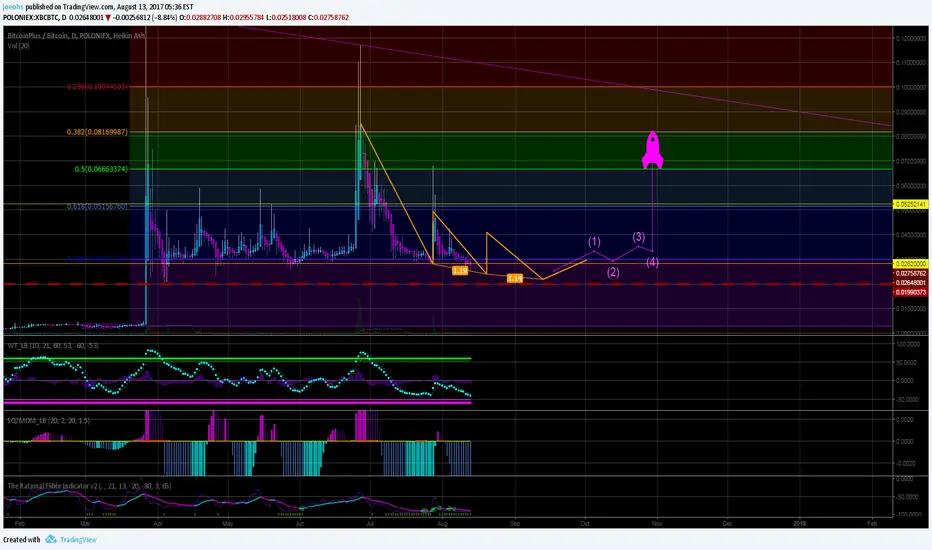This screenshot has height=550, width=932.
Task: Open the joeohs author link
Action: click(12, 7)
